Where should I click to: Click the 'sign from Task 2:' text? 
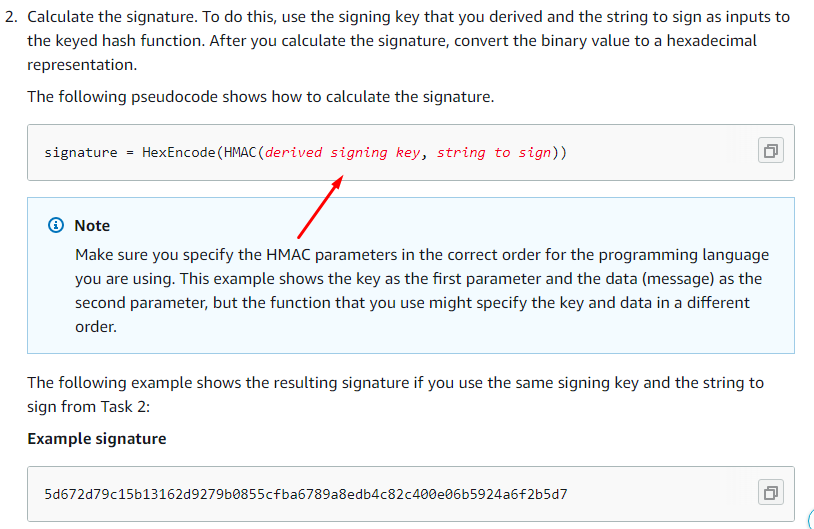[x=88, y=406]
